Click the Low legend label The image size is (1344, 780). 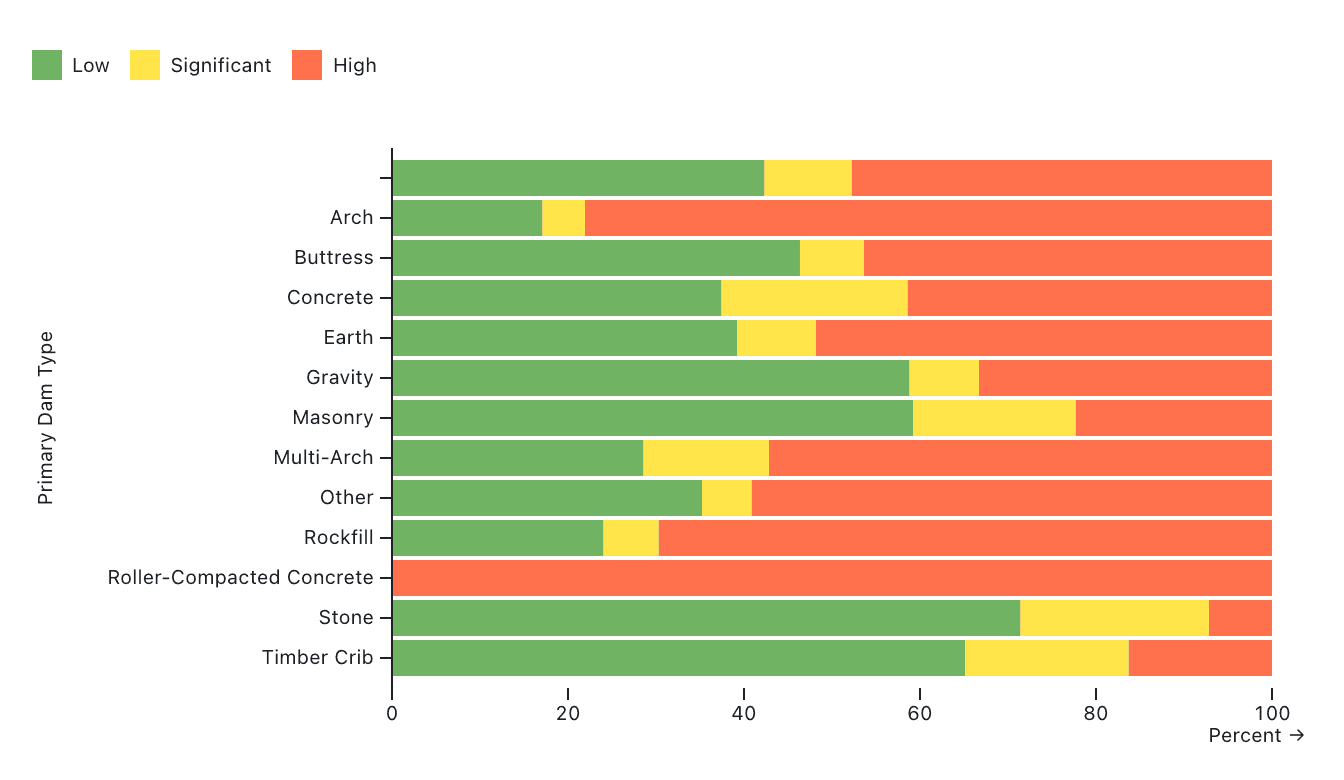91,66
